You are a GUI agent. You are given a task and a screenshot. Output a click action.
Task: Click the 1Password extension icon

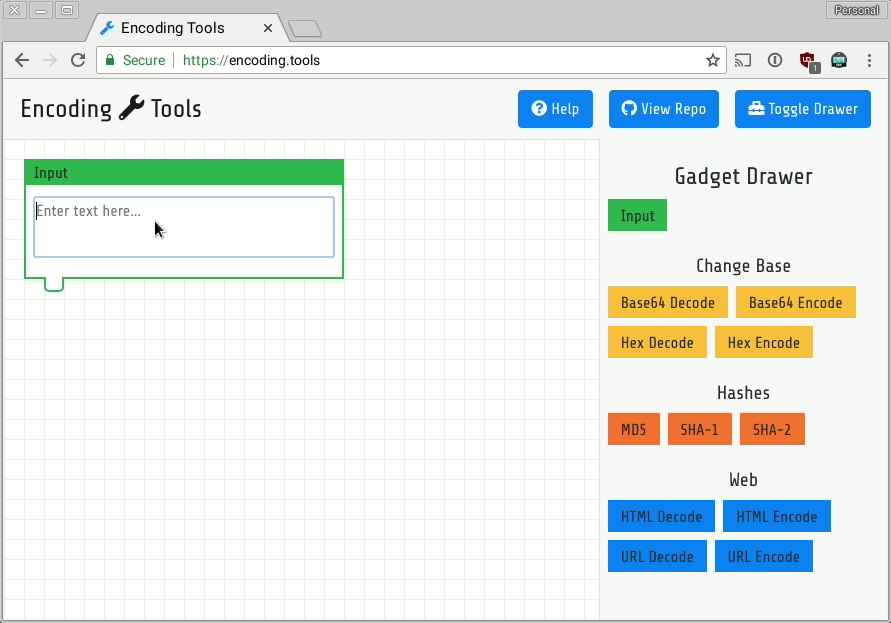[x=775, y=60]
